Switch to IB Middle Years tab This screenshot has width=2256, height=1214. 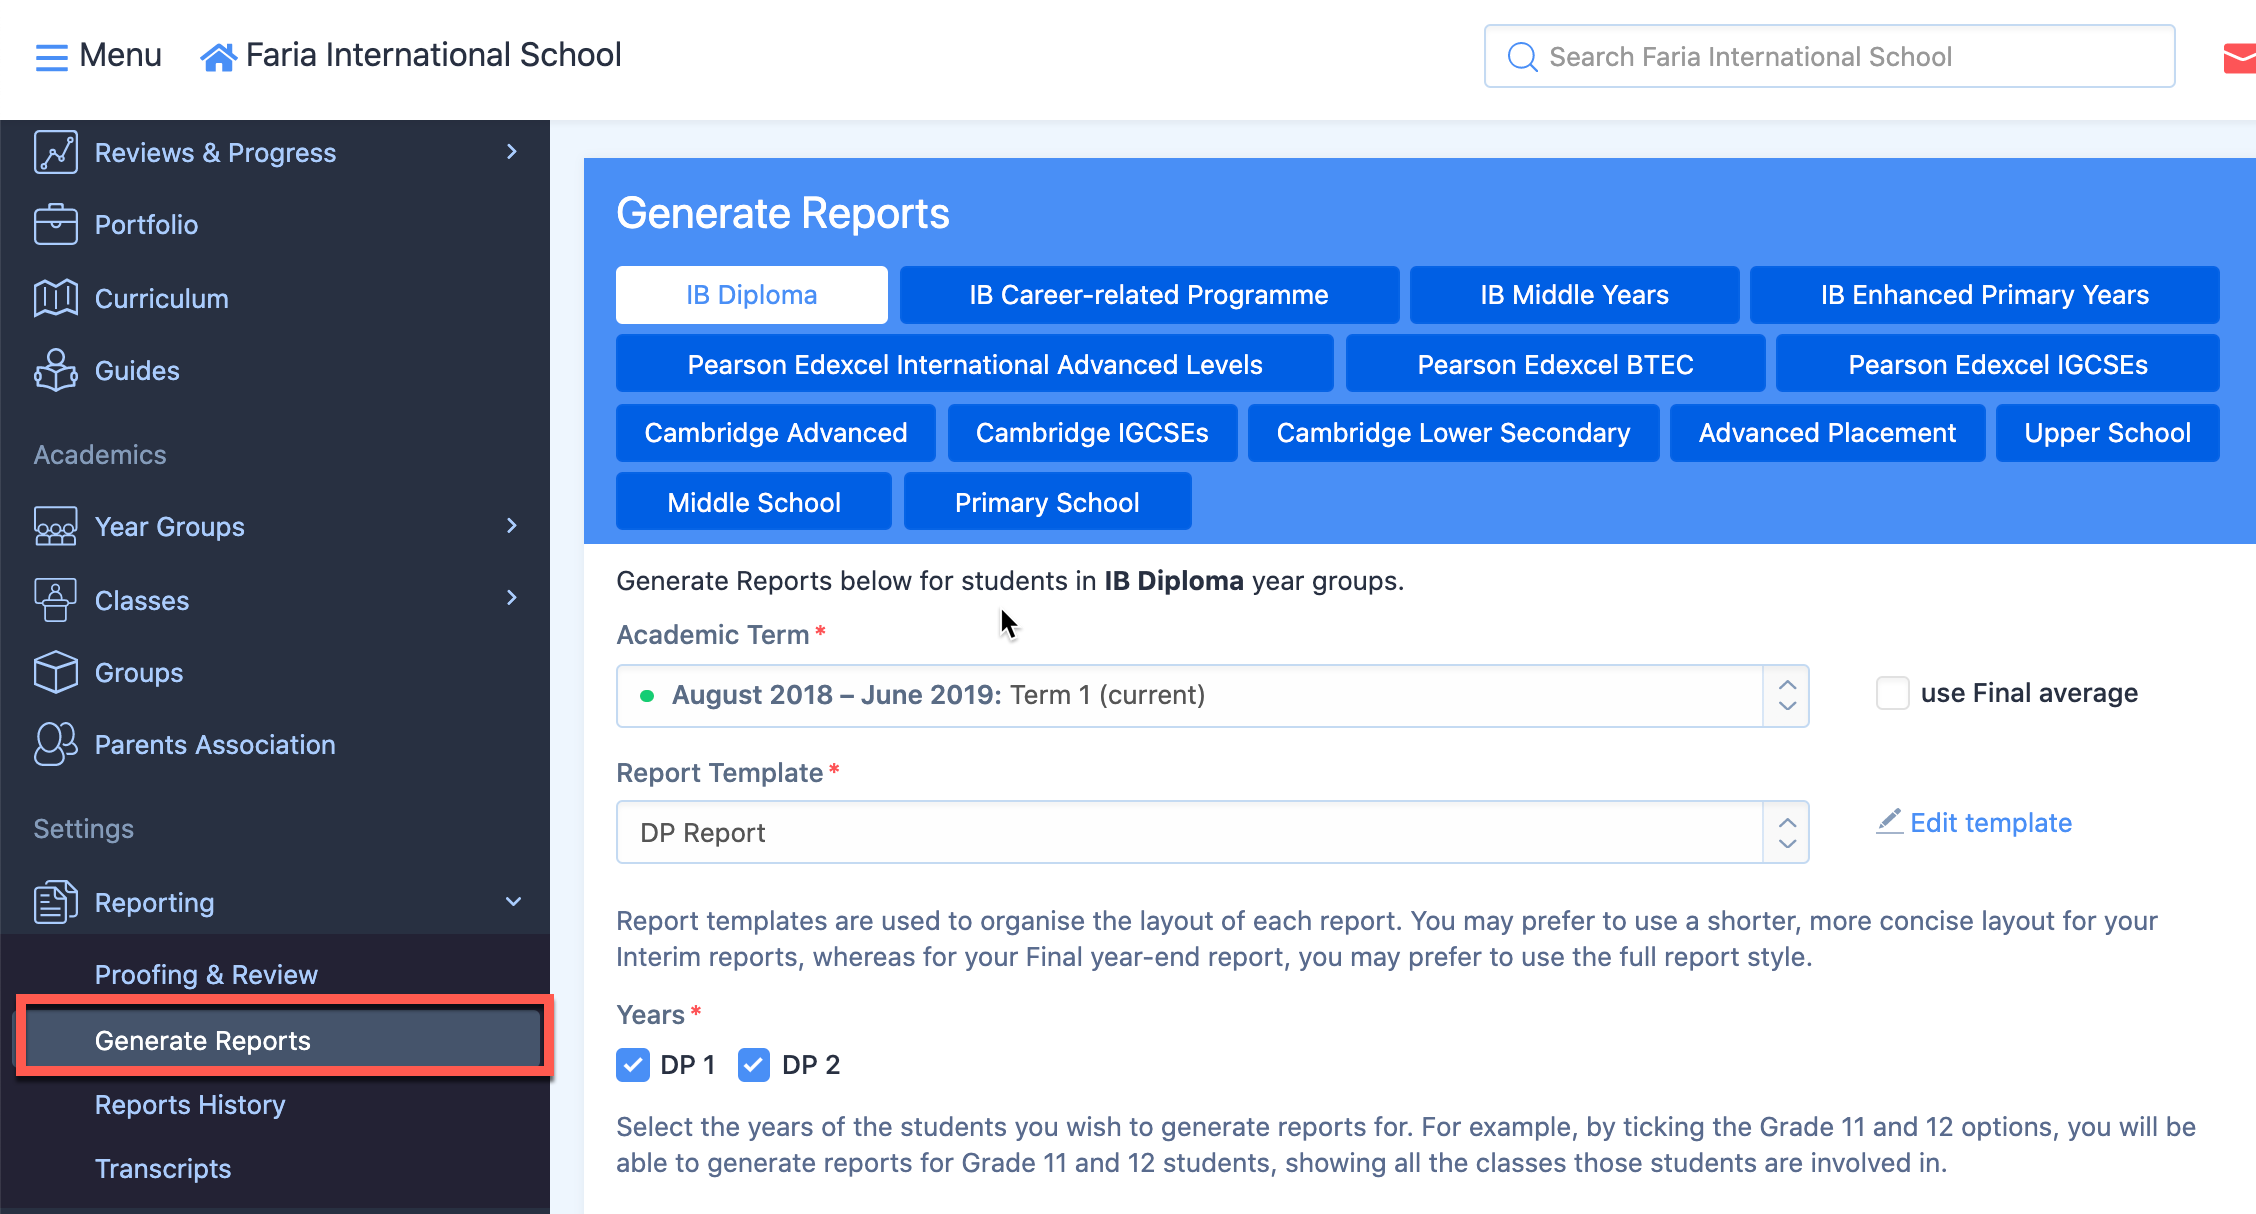(1575, 295)
